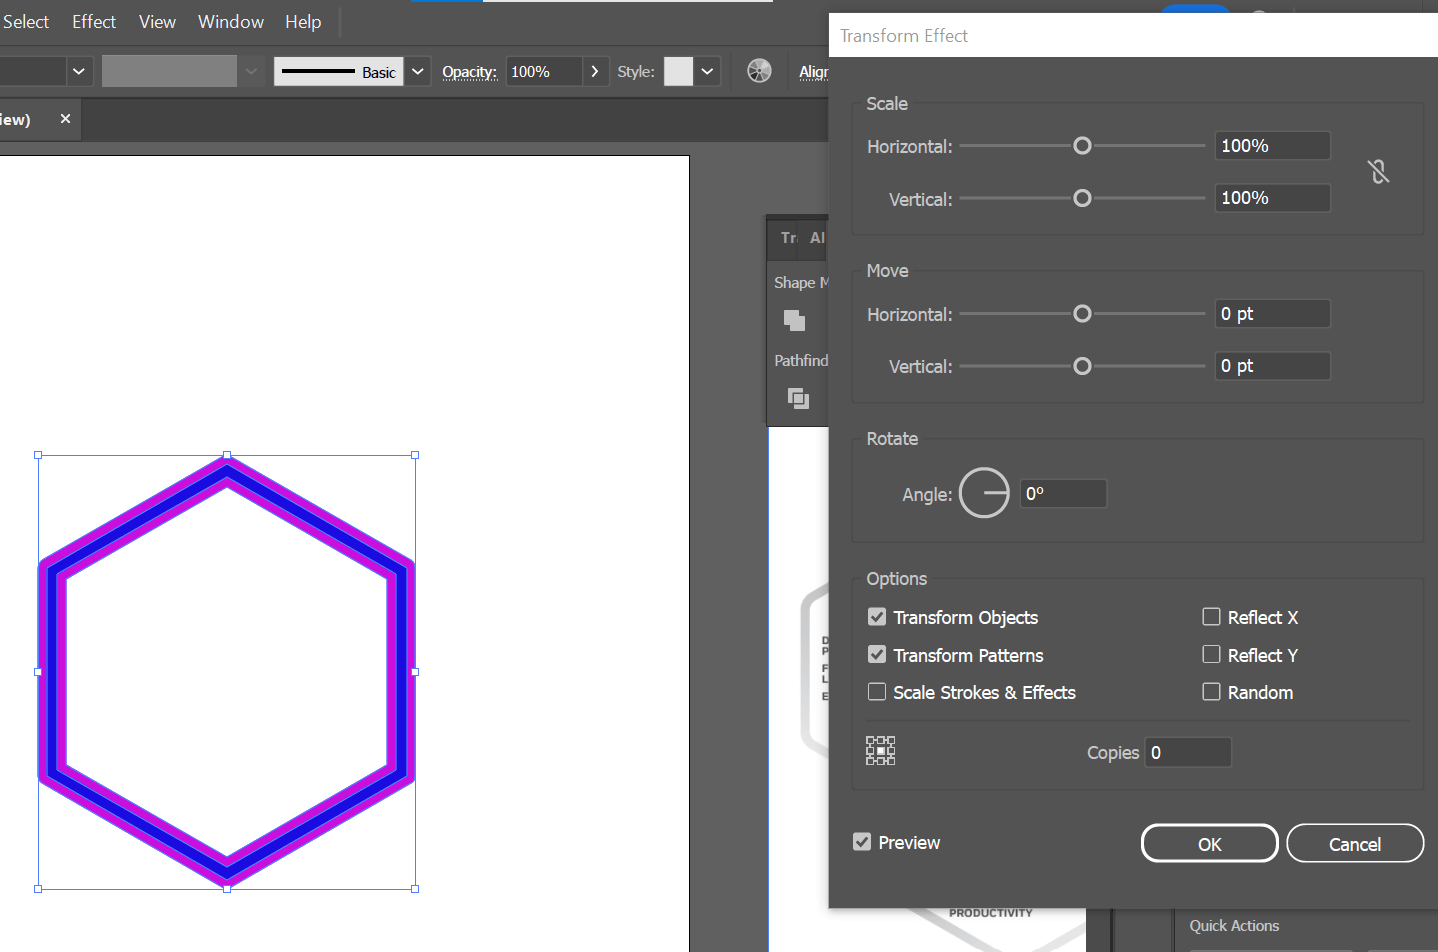Click the stroke weight Basic preview
The height and width of the screenshot is (952, 1438).
pos(340,71)
